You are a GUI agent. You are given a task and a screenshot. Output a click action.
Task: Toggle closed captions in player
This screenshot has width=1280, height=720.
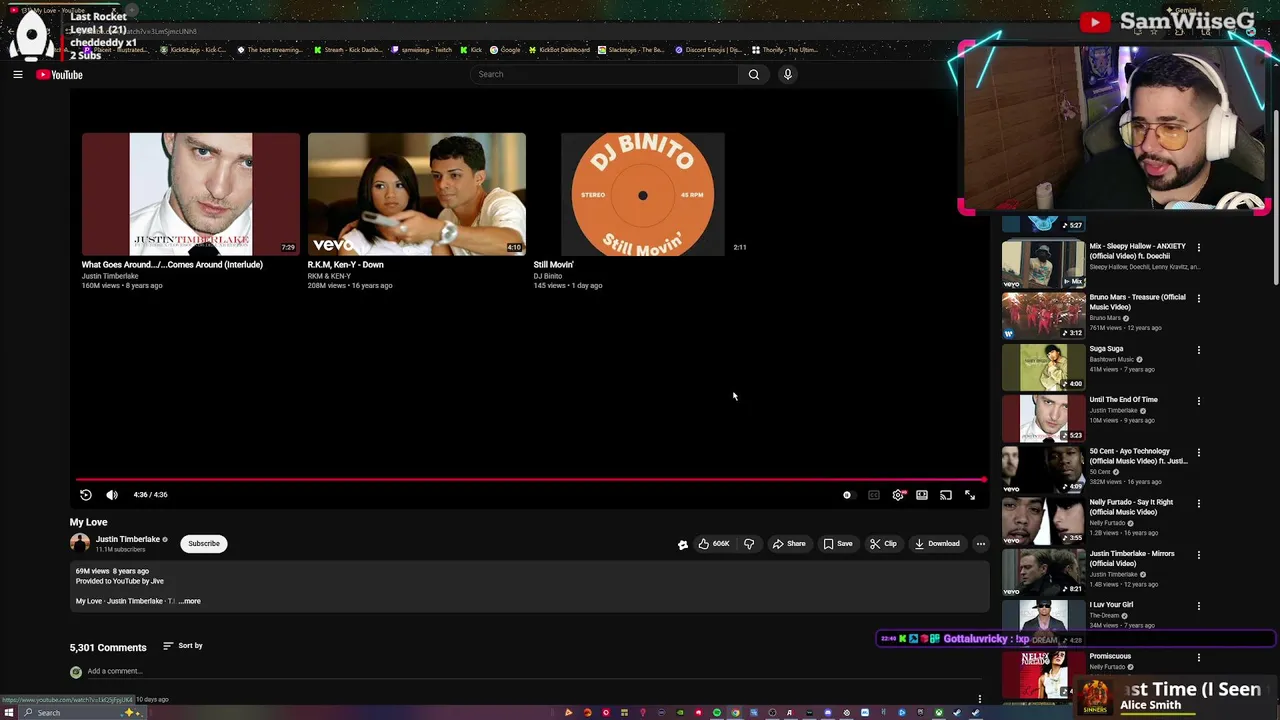(874, 495)
